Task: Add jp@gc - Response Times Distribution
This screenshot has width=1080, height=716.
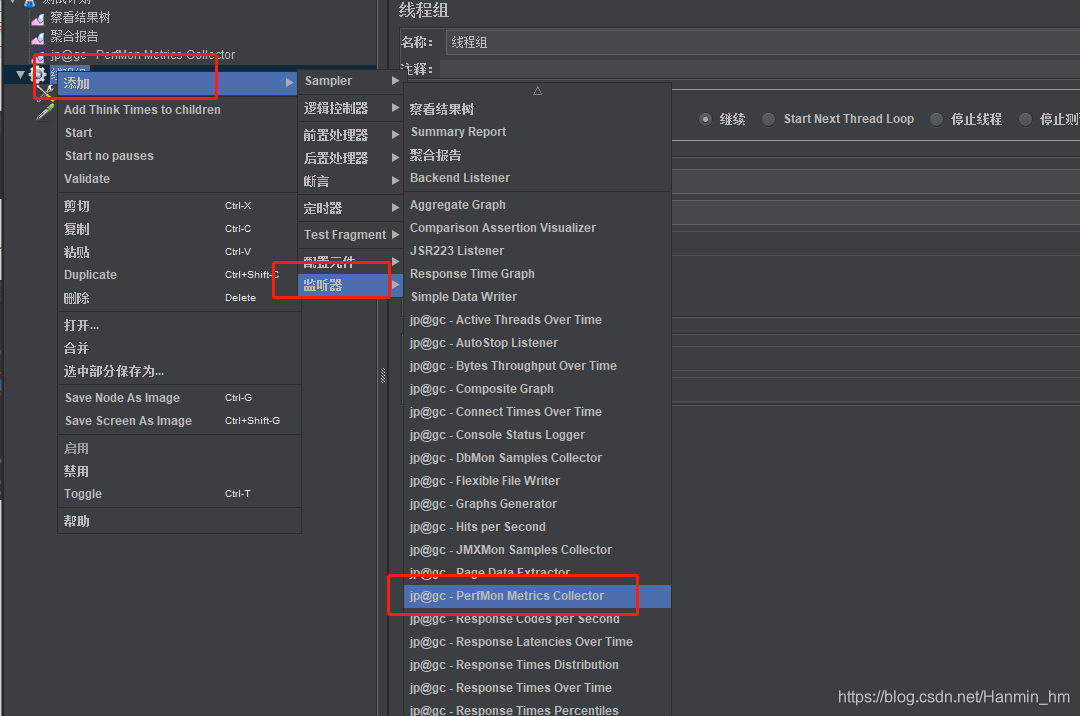Action: point(537,665)
